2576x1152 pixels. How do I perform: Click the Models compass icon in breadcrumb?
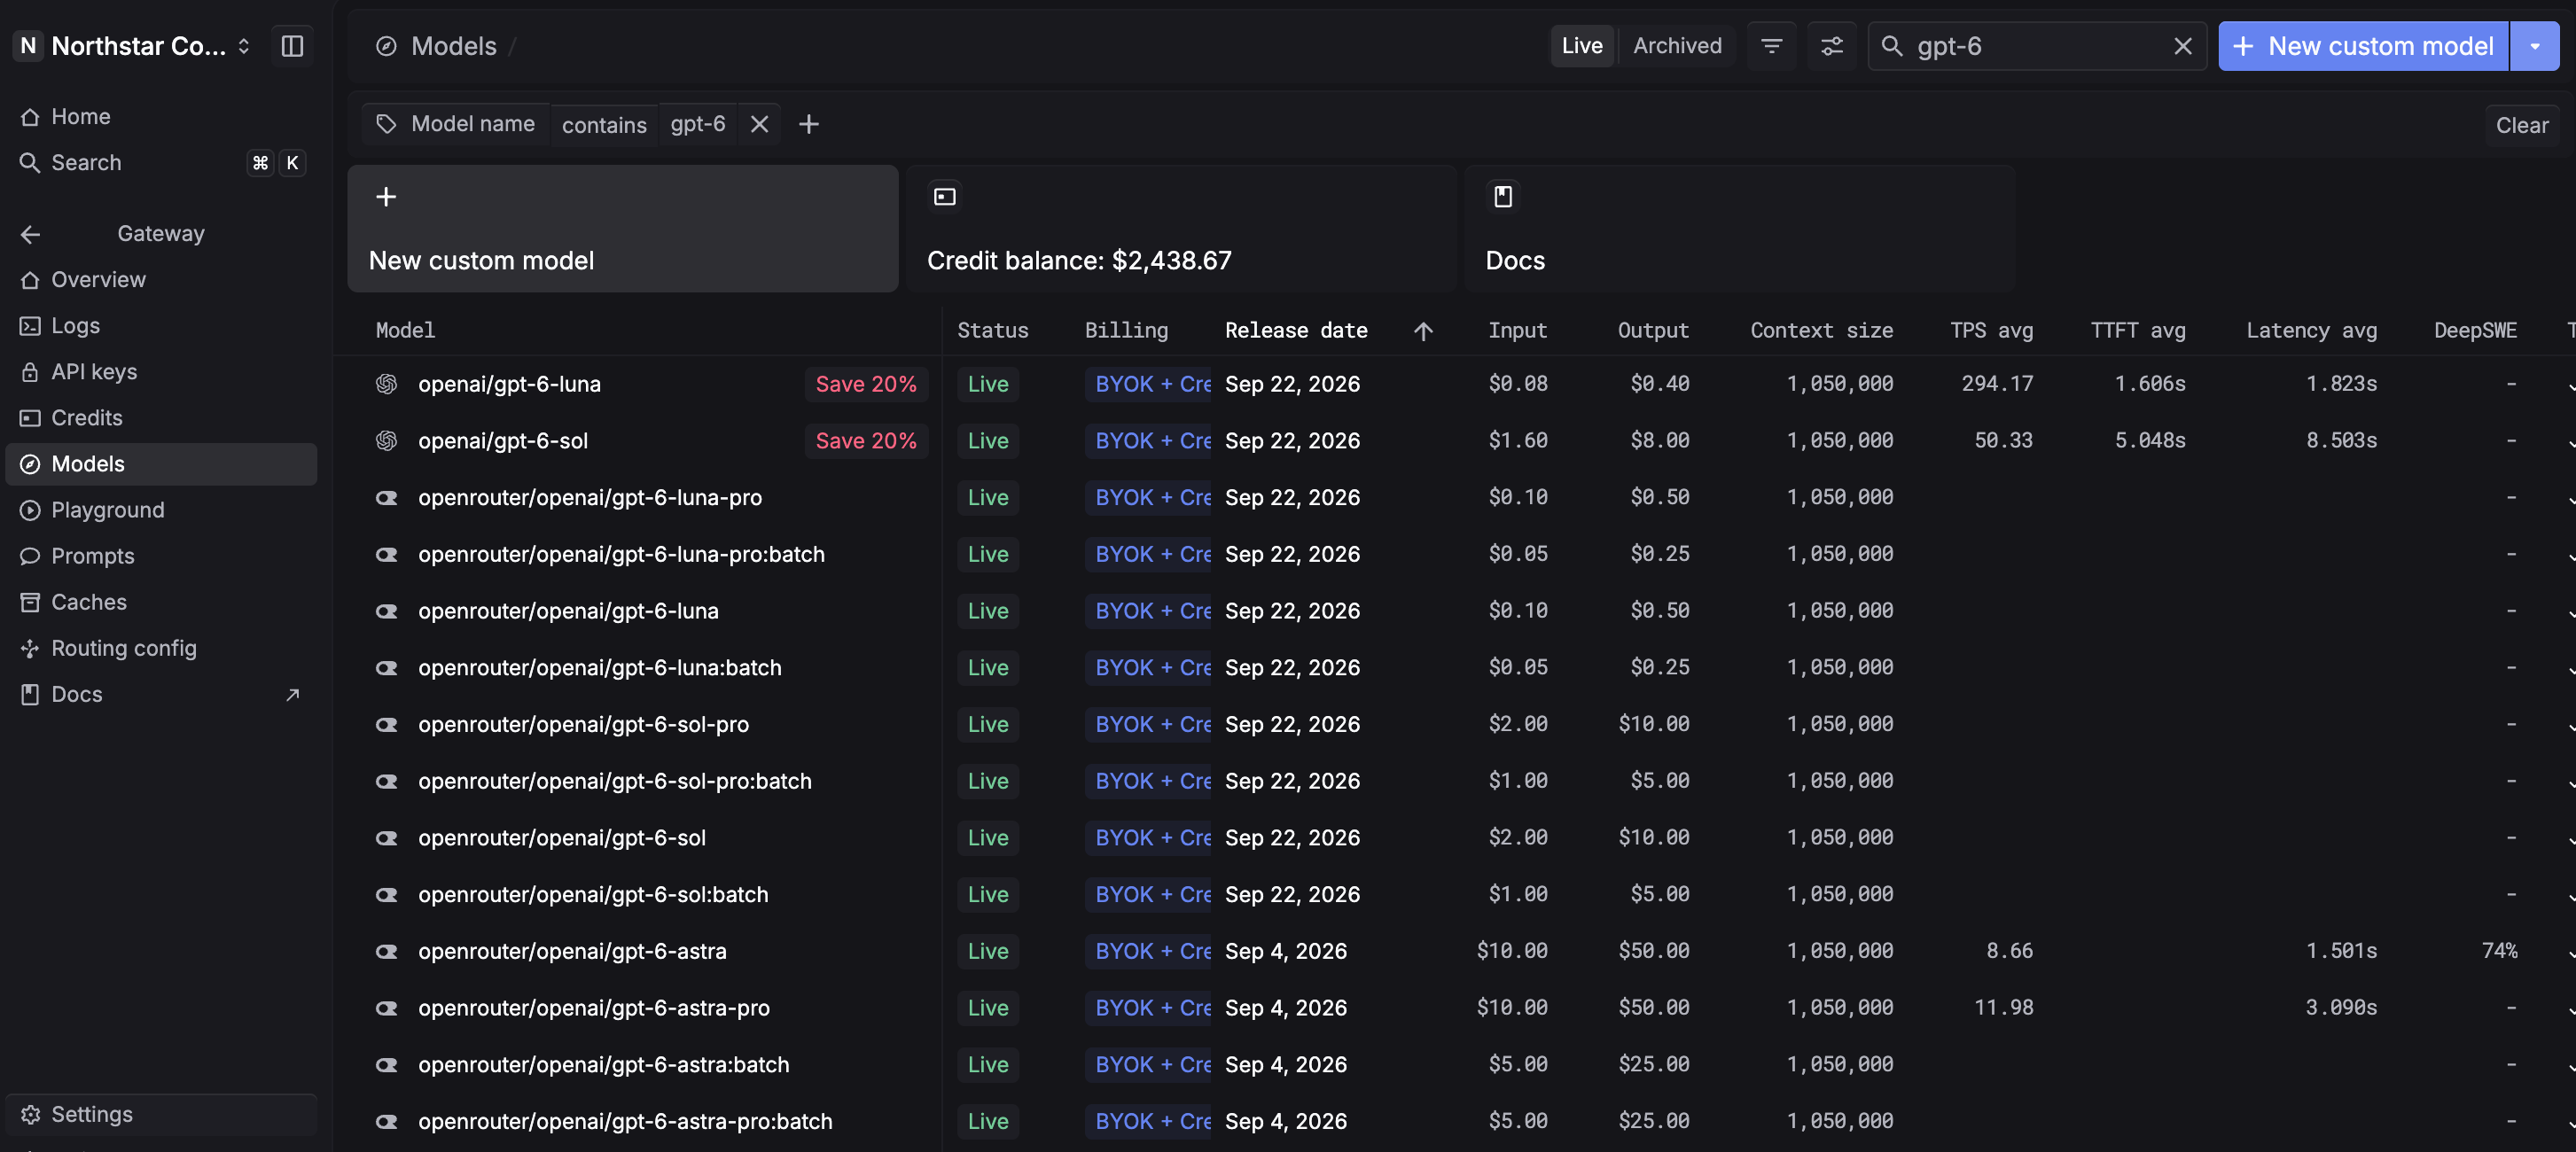coord(386,46)
